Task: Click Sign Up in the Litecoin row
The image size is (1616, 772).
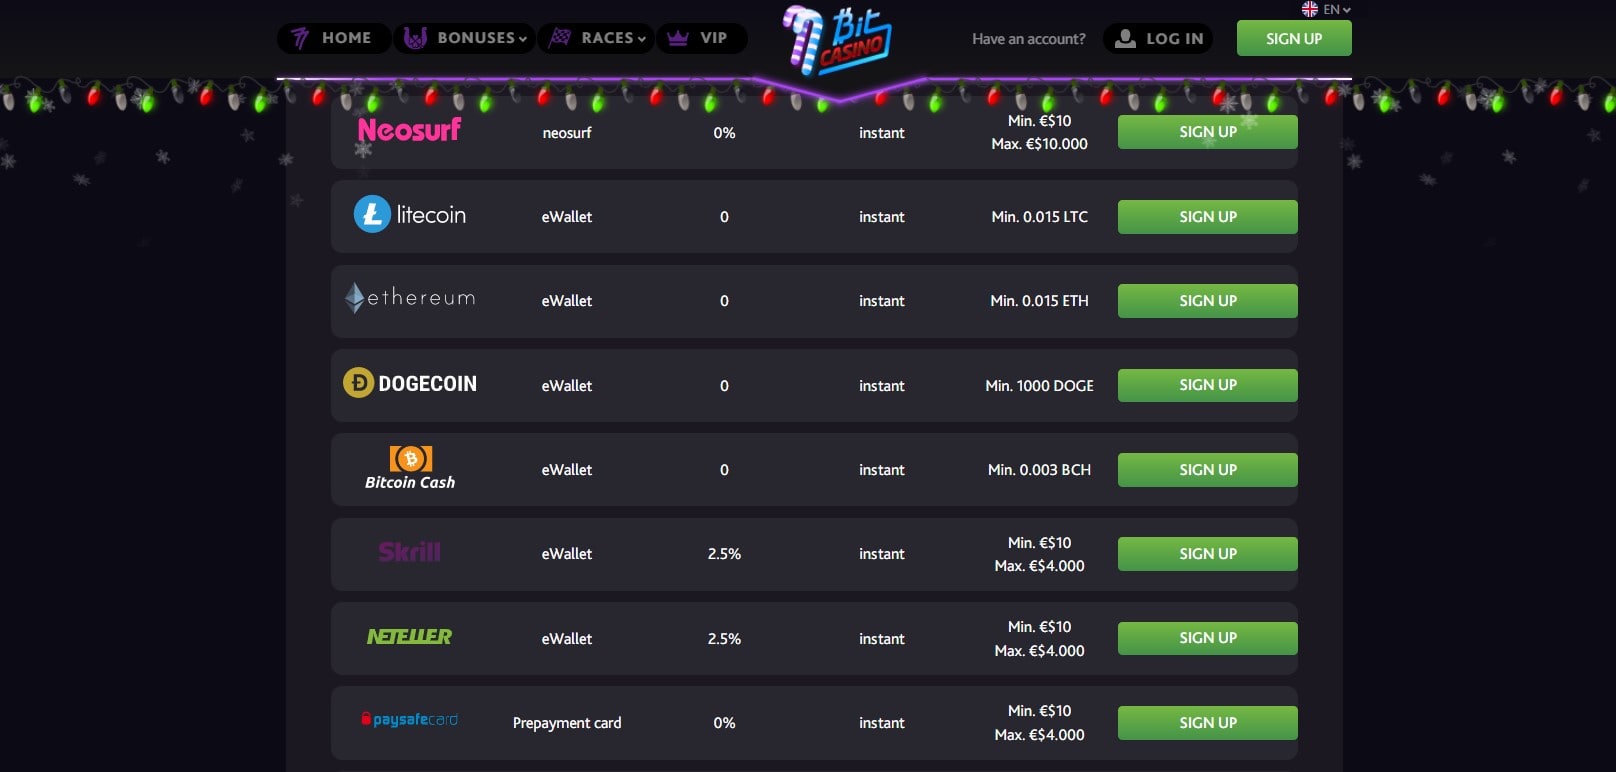Action: (1207, 216)
